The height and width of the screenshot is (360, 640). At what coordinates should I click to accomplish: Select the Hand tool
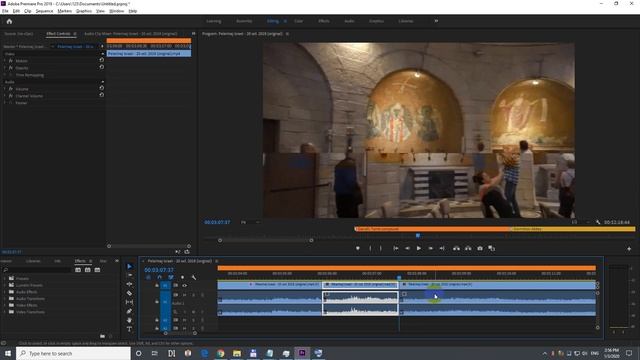click(130, 320)
